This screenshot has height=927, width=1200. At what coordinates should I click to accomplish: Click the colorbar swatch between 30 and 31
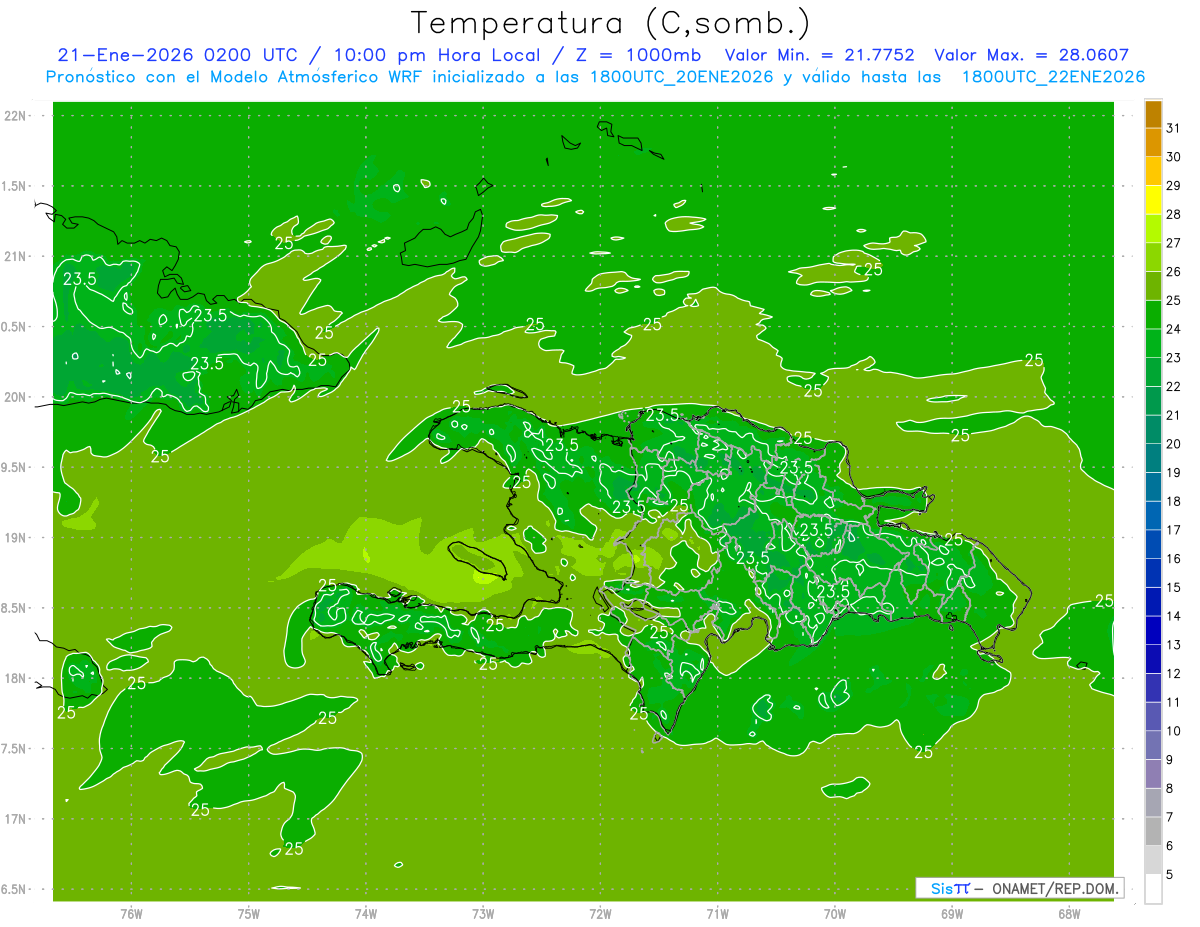point(1153,142)
